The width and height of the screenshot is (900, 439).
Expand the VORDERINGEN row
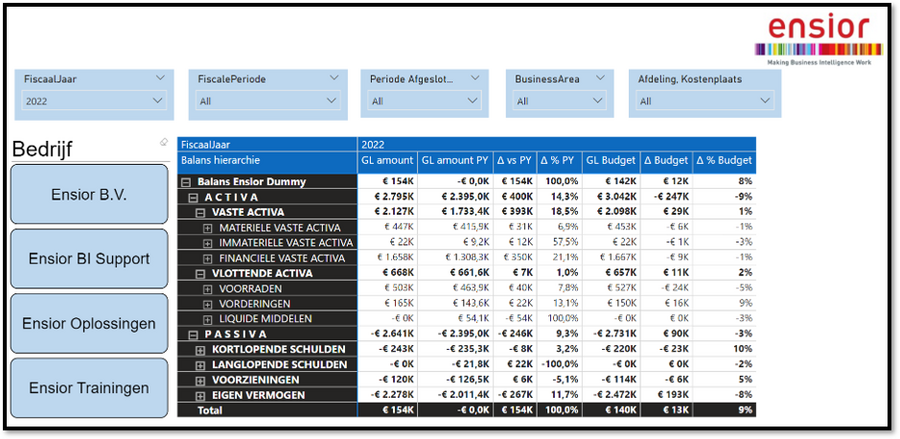208,304
